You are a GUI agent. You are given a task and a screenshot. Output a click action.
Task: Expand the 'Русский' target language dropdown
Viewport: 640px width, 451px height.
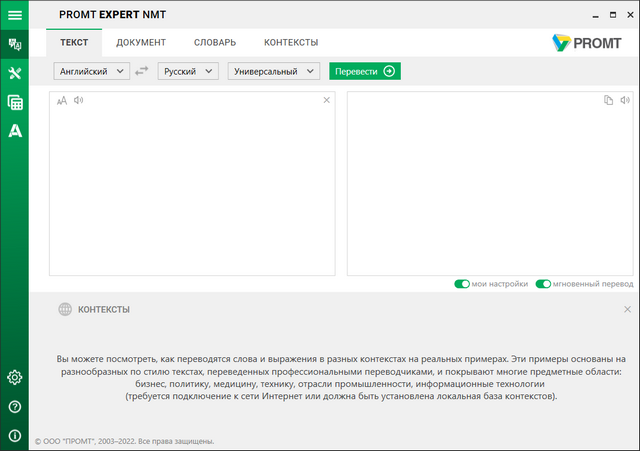(x=188, y=71)
